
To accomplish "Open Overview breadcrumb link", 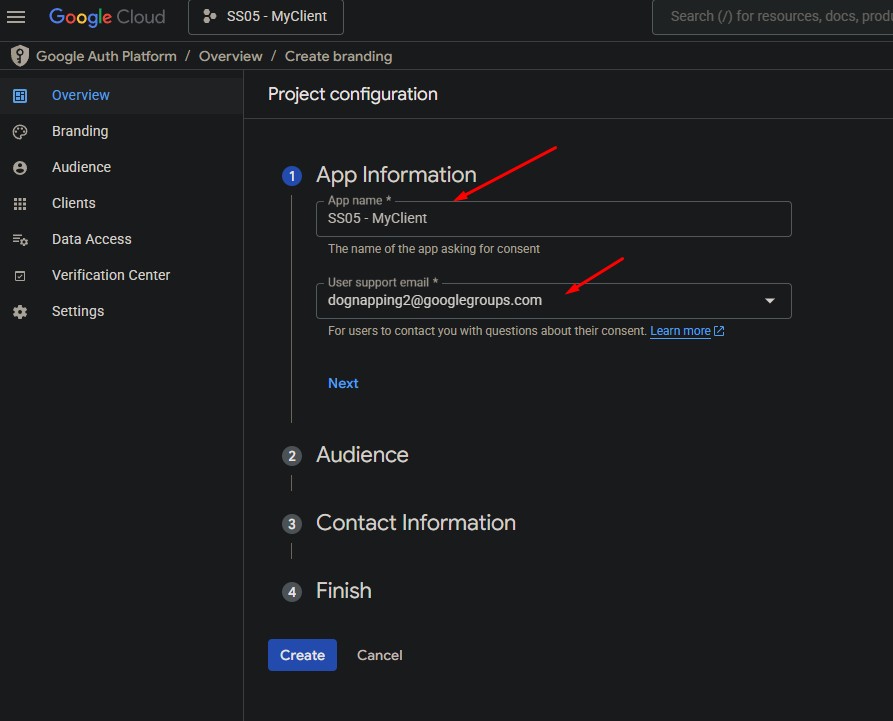I will (x=230, y=56).
